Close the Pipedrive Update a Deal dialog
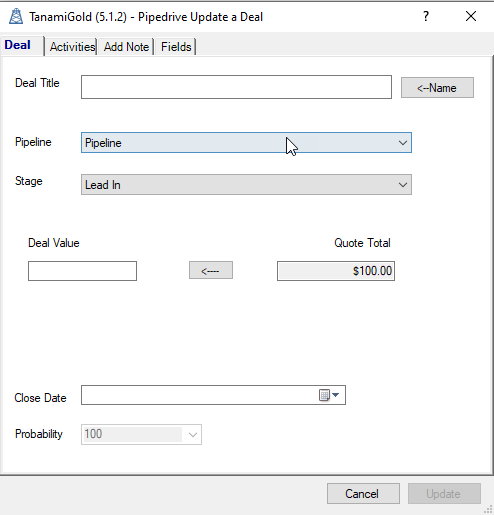Screen dimensions: 494x515 pyautogui.click(x=471, y=16)
